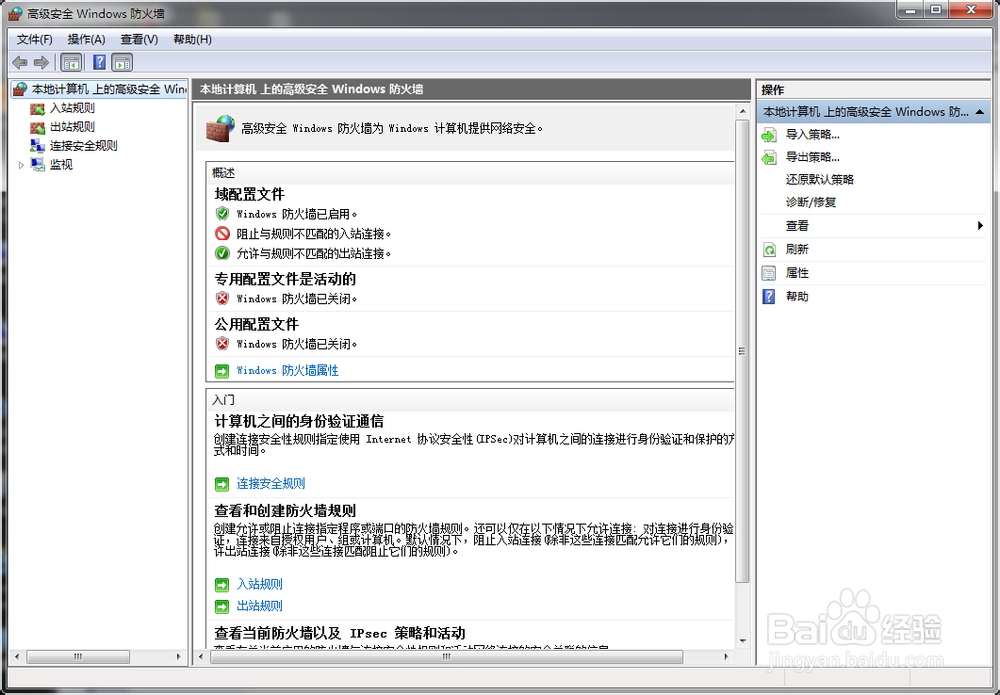
Task: Click the center pane vertical scrollbar thumb
Action: (742, 351)
